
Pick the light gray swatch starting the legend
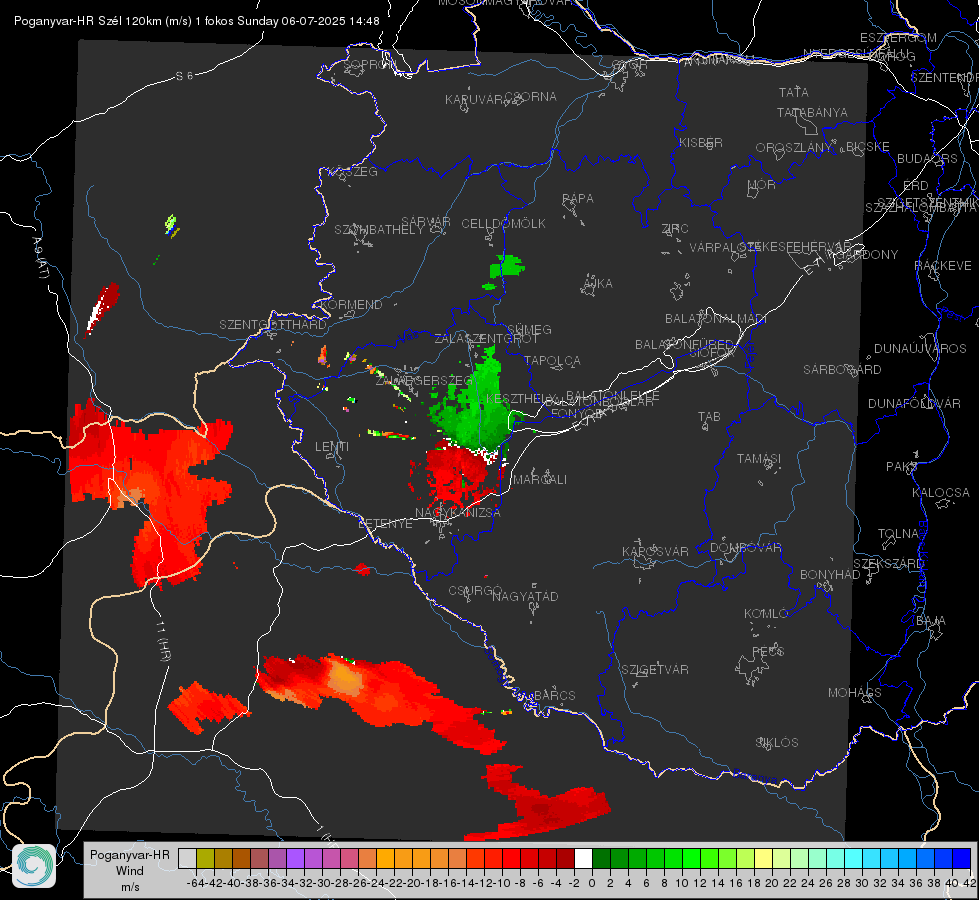pyautogui.click(x=187, y=859)
